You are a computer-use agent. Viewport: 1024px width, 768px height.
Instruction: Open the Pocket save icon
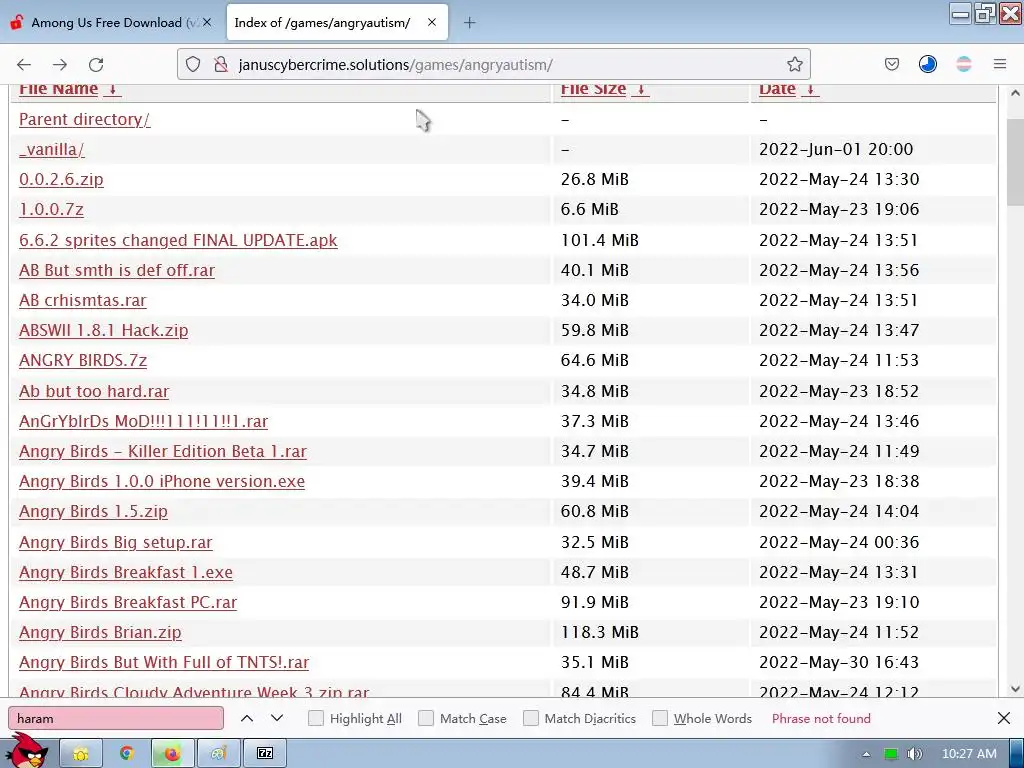(x=892, y=64)
